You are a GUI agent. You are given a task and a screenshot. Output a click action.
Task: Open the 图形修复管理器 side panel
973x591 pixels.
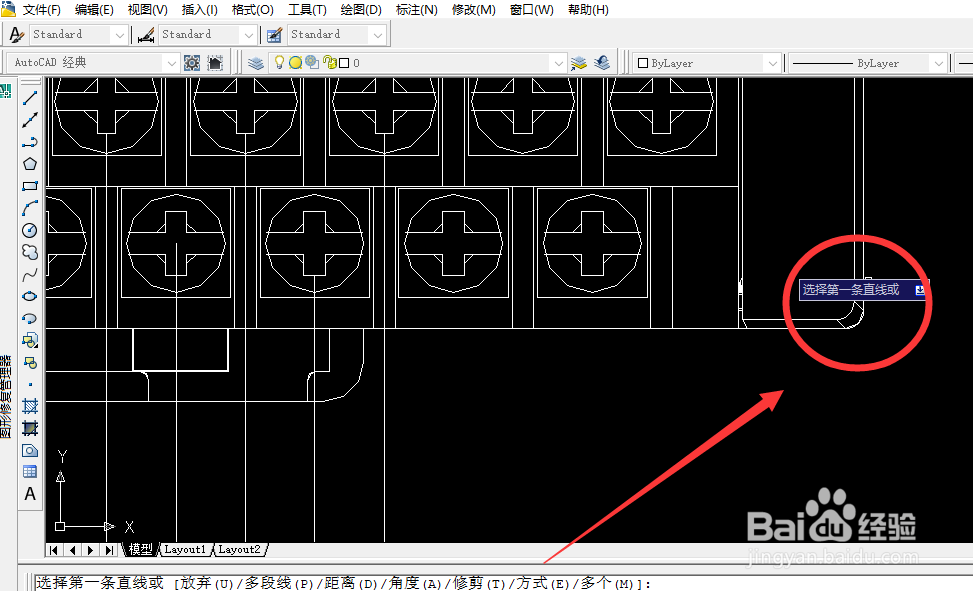(6, 396)
